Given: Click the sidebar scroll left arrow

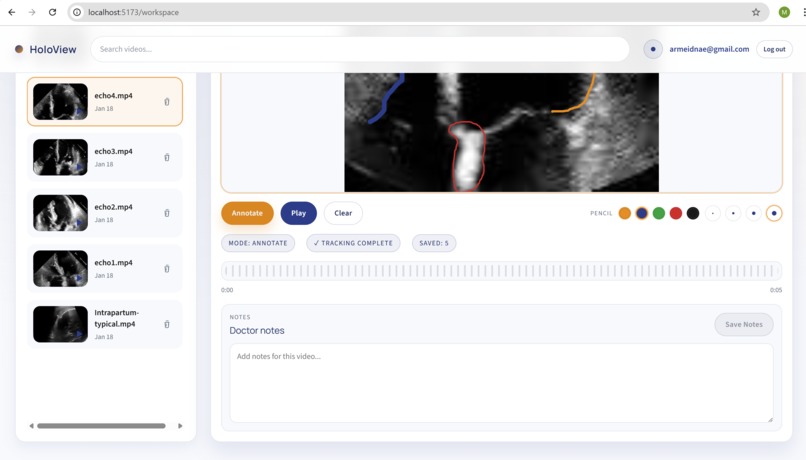Looking at the screenshot, I should tap(31, 426).
